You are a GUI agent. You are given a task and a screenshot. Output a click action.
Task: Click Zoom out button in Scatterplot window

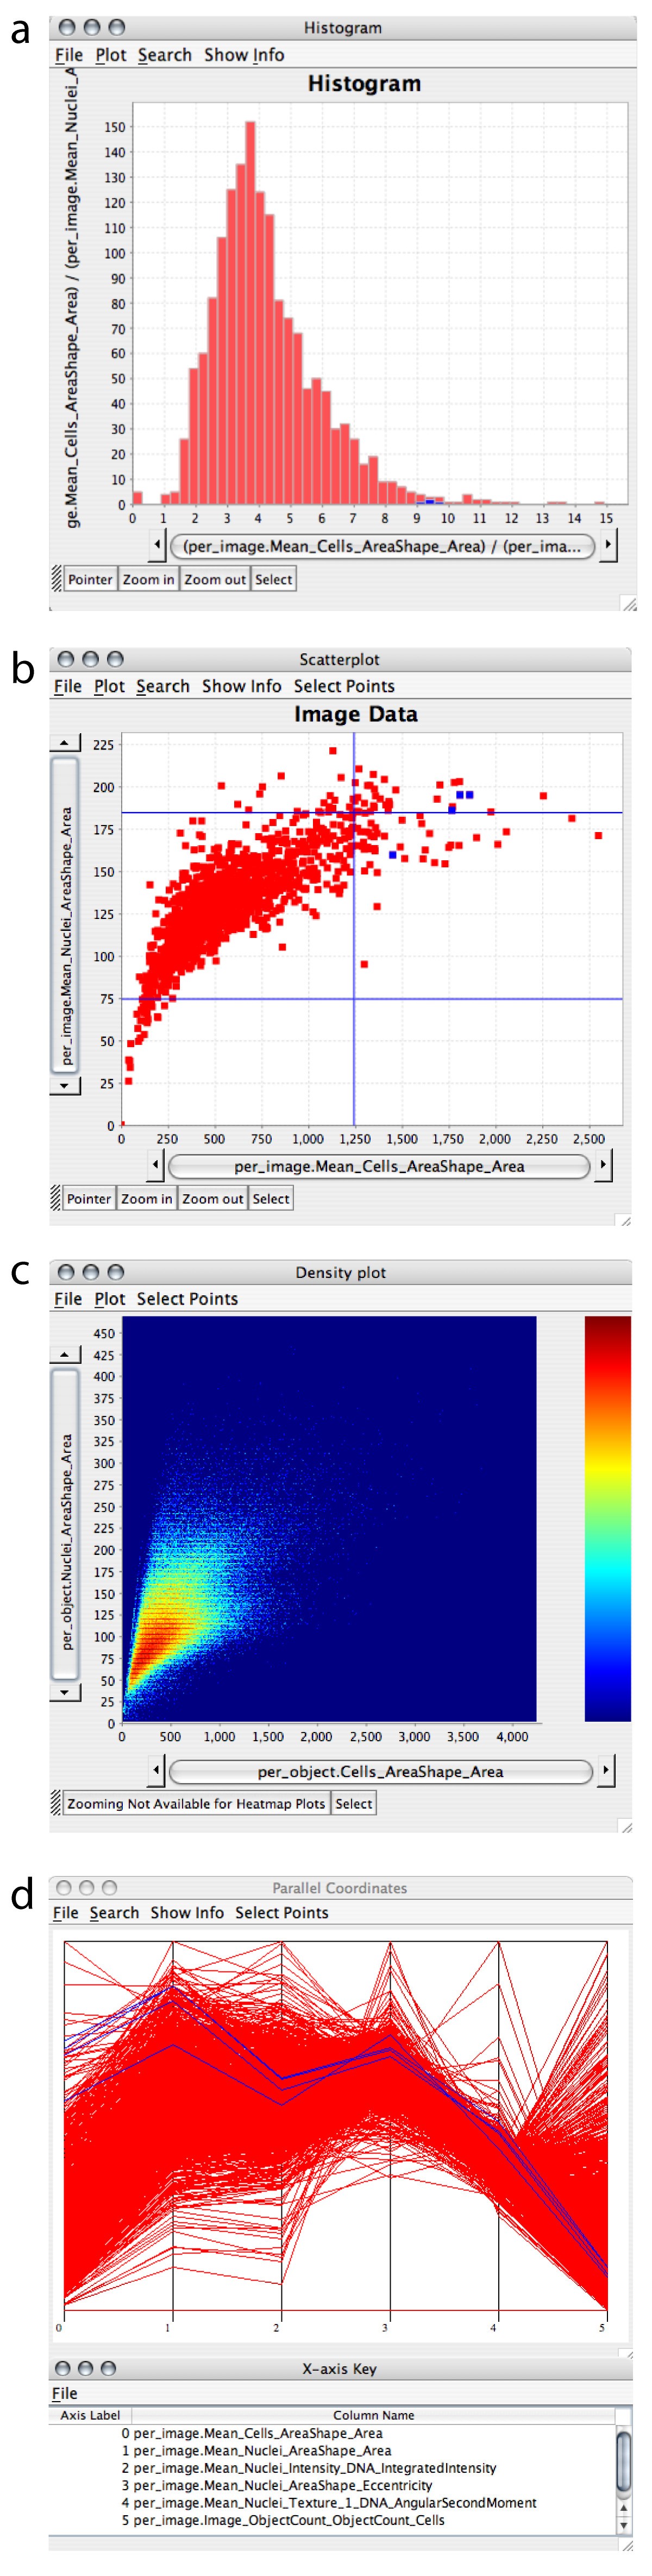(213, 1199)
